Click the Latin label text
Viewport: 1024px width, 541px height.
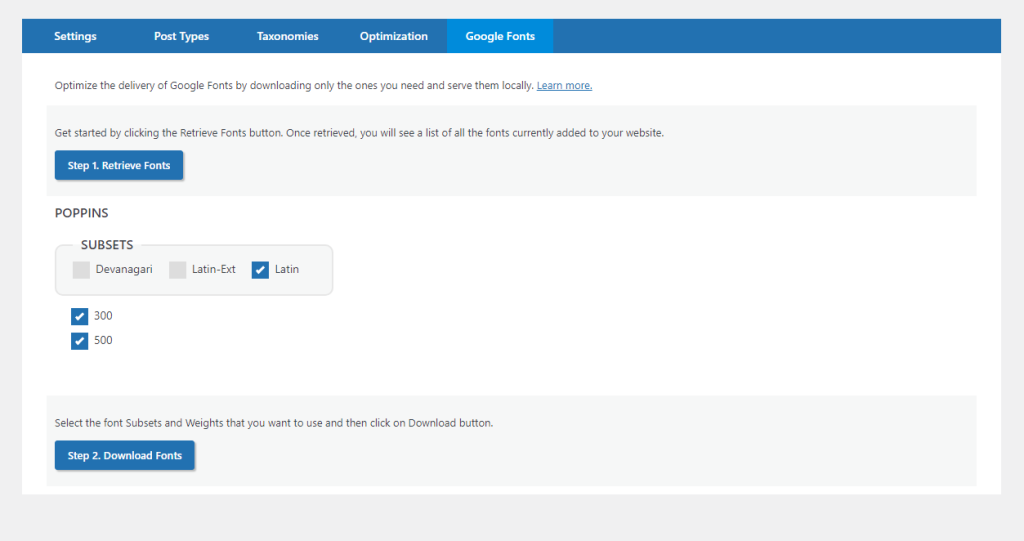coord(287,269)
